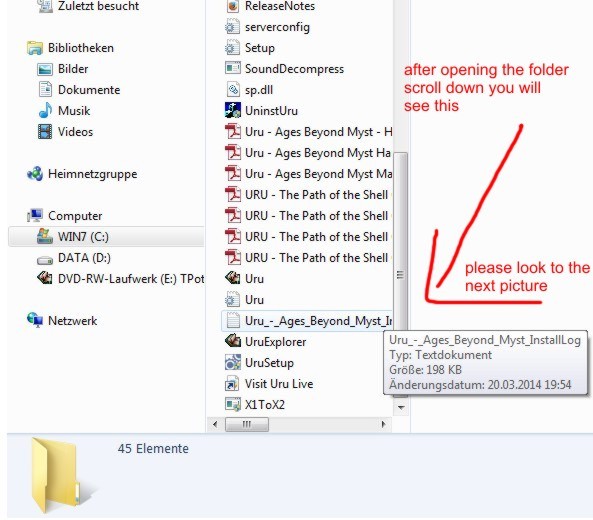The height and width of the screenshot is (520, 593).
Task: Click the vertical scrollbar down arrow
Action: [401, 408]
